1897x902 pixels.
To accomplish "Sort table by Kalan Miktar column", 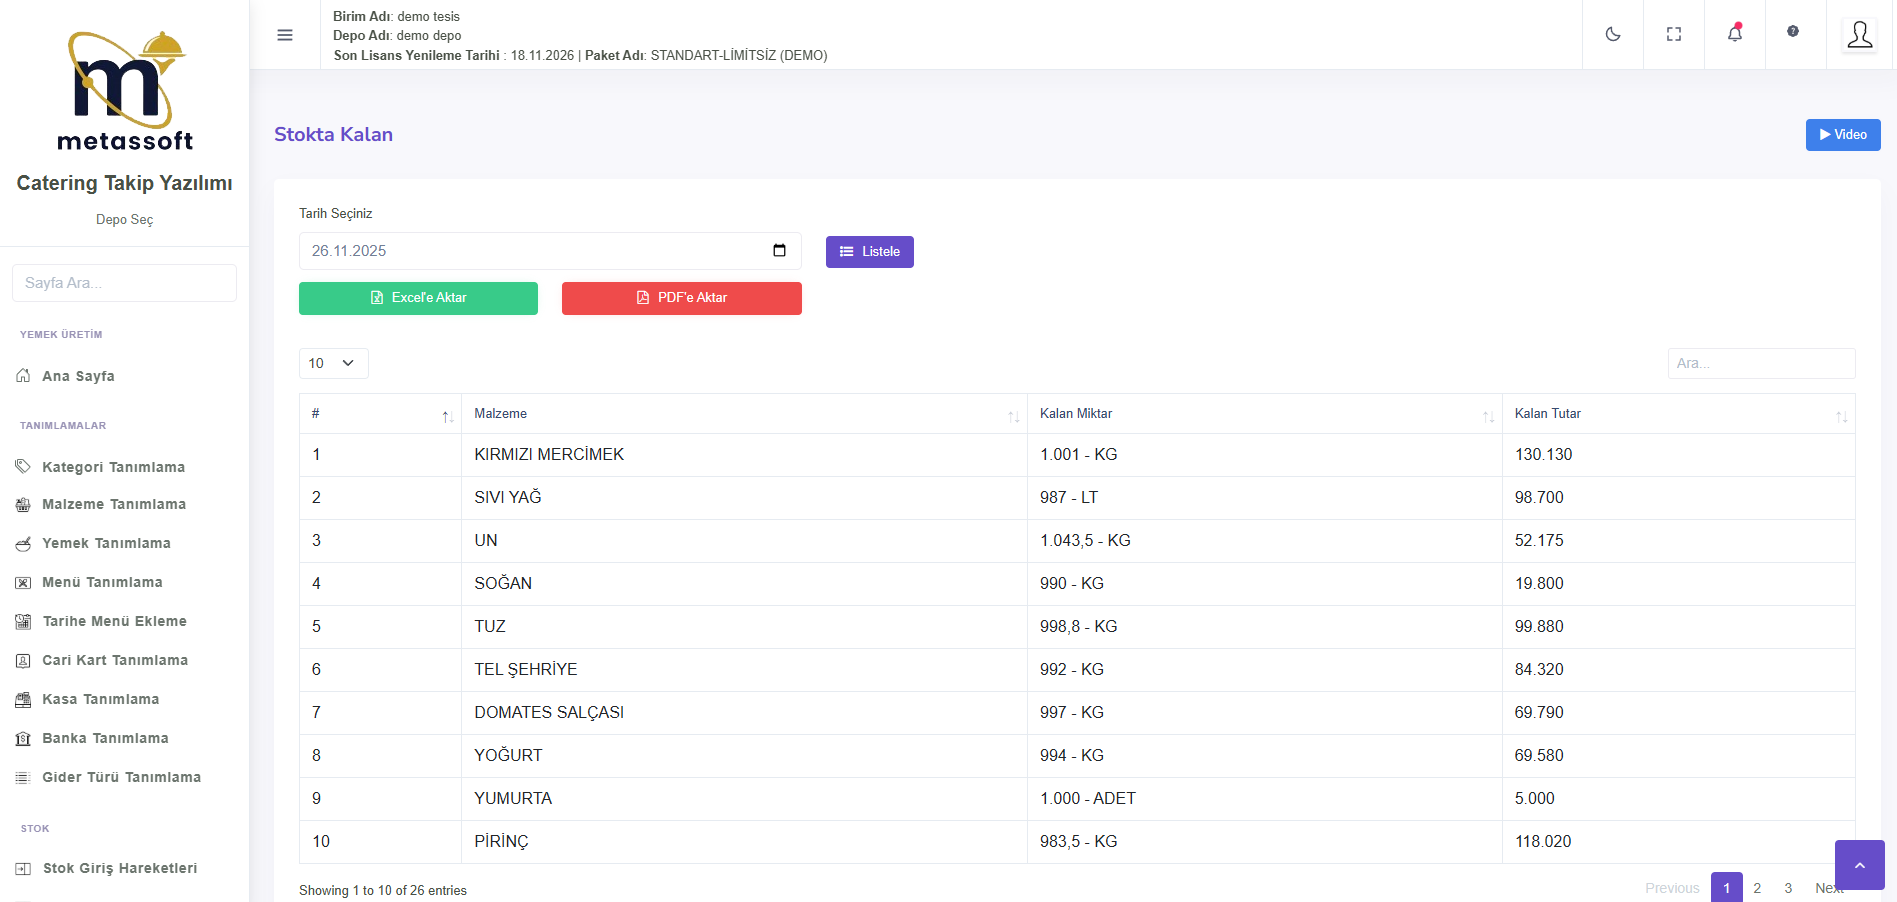I will (1263, 414).
